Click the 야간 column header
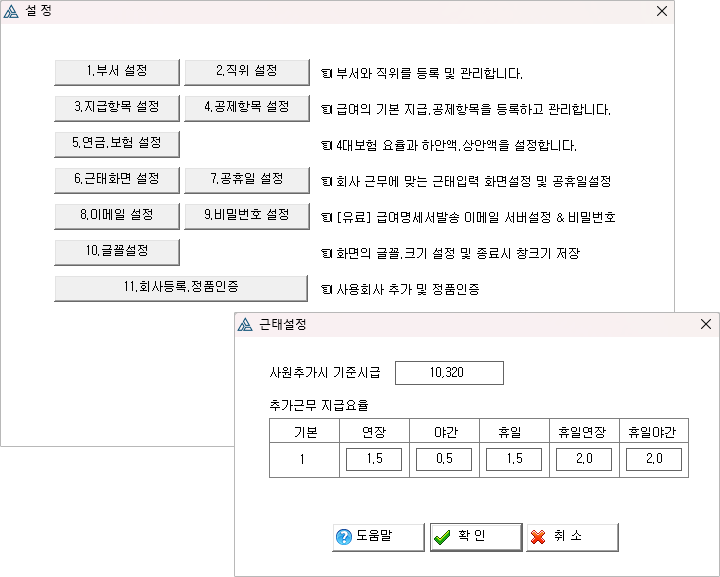 [444, 431]
